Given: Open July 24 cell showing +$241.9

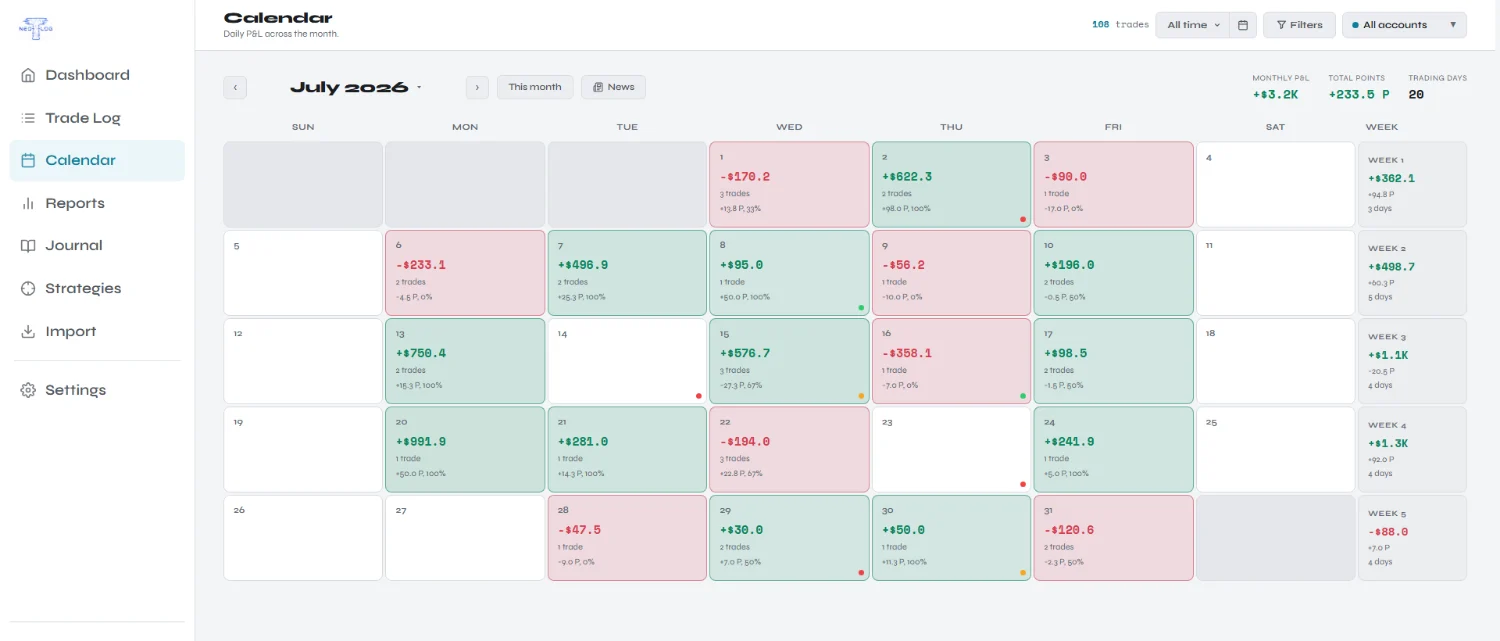Looking at the screenshot, I should (1113, 449).
